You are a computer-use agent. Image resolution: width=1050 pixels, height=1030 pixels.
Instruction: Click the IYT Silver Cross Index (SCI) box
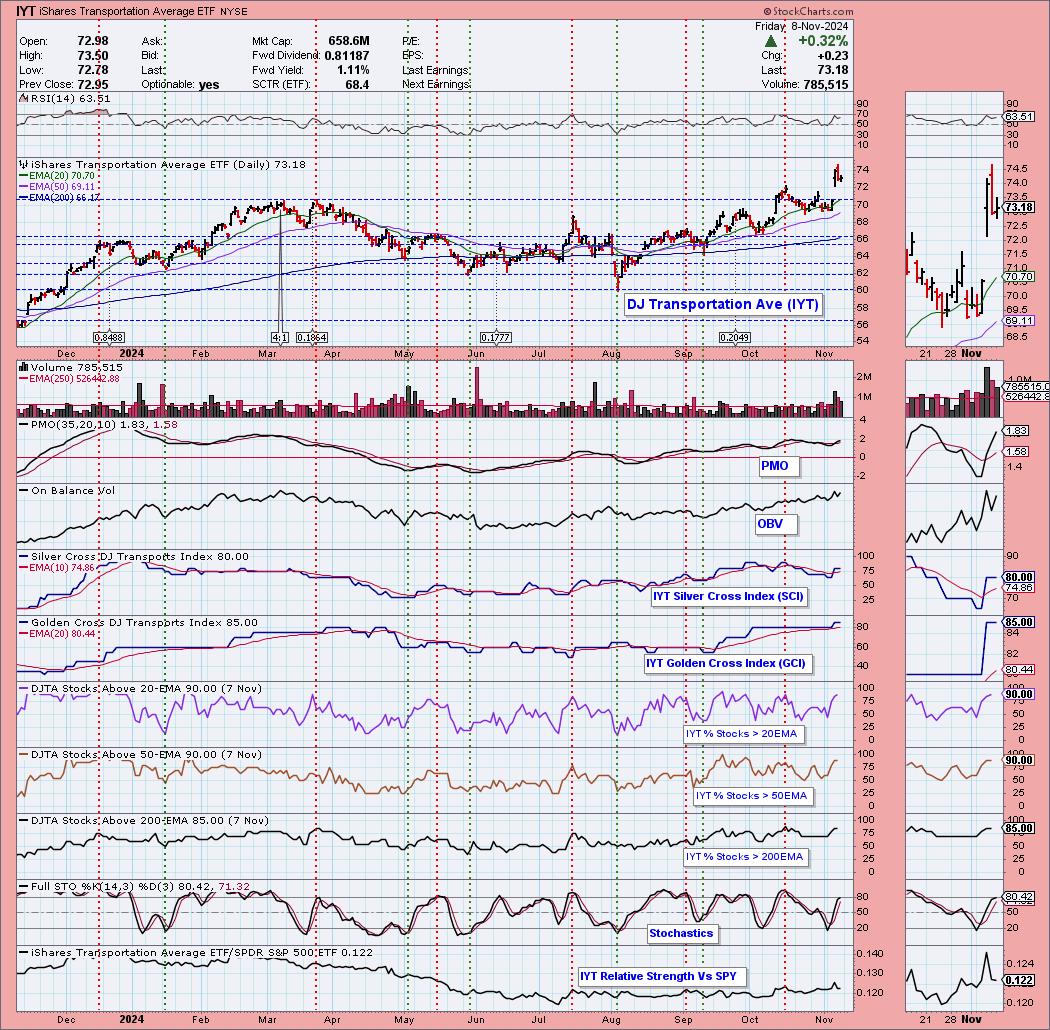tap(728, 596)
